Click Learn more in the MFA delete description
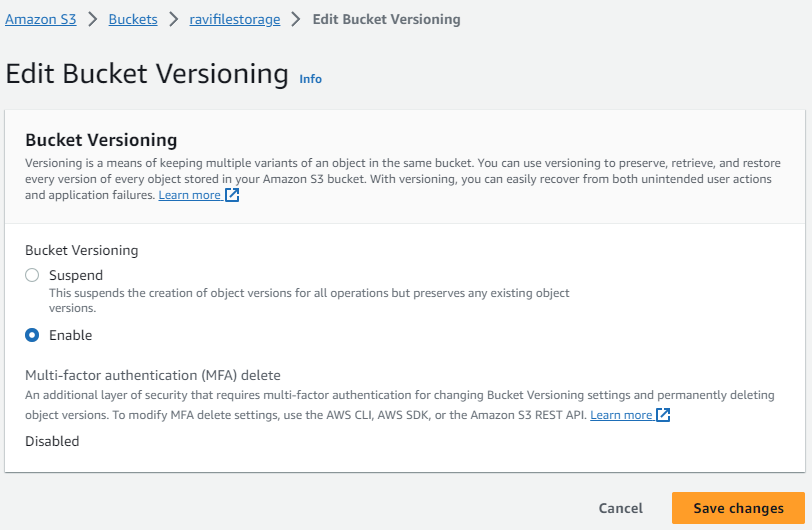This screenshot has height=530, width=812. 621,414
